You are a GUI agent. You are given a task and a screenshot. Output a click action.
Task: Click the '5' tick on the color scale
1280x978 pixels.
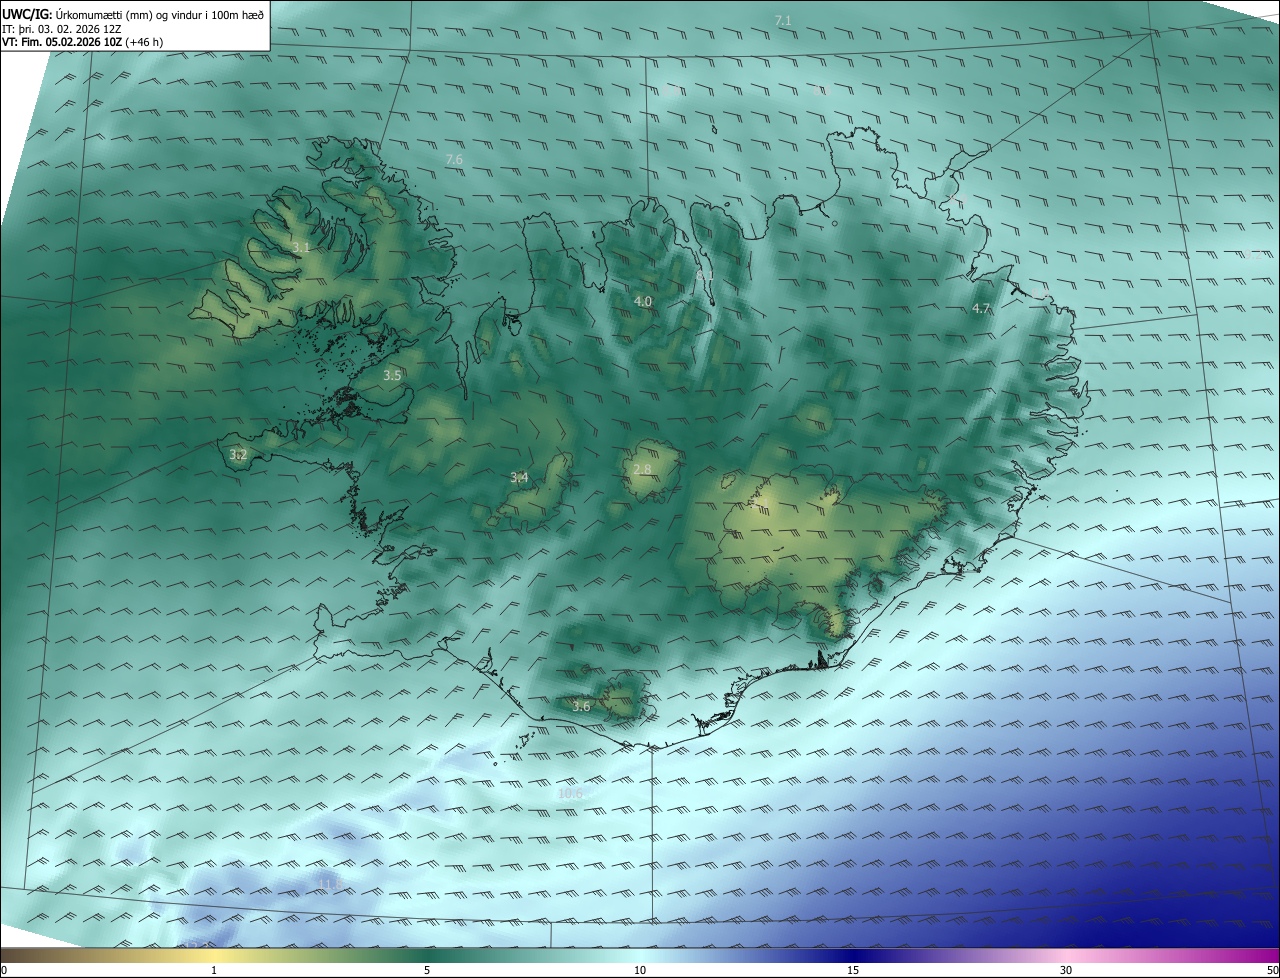[427, 970]
